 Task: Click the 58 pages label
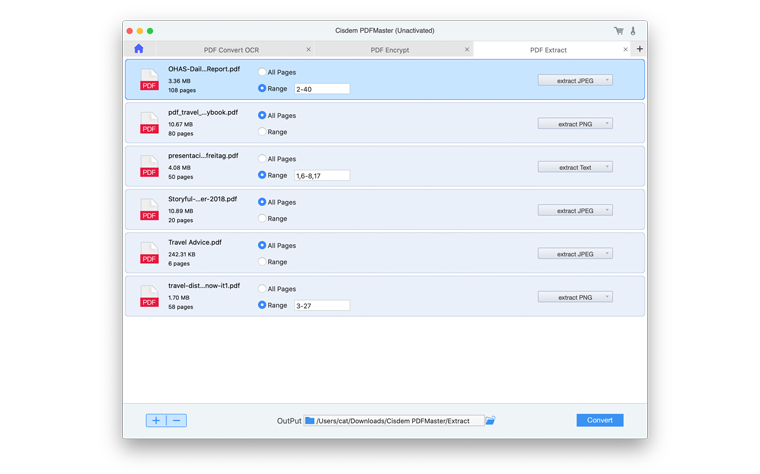(181, 307)
